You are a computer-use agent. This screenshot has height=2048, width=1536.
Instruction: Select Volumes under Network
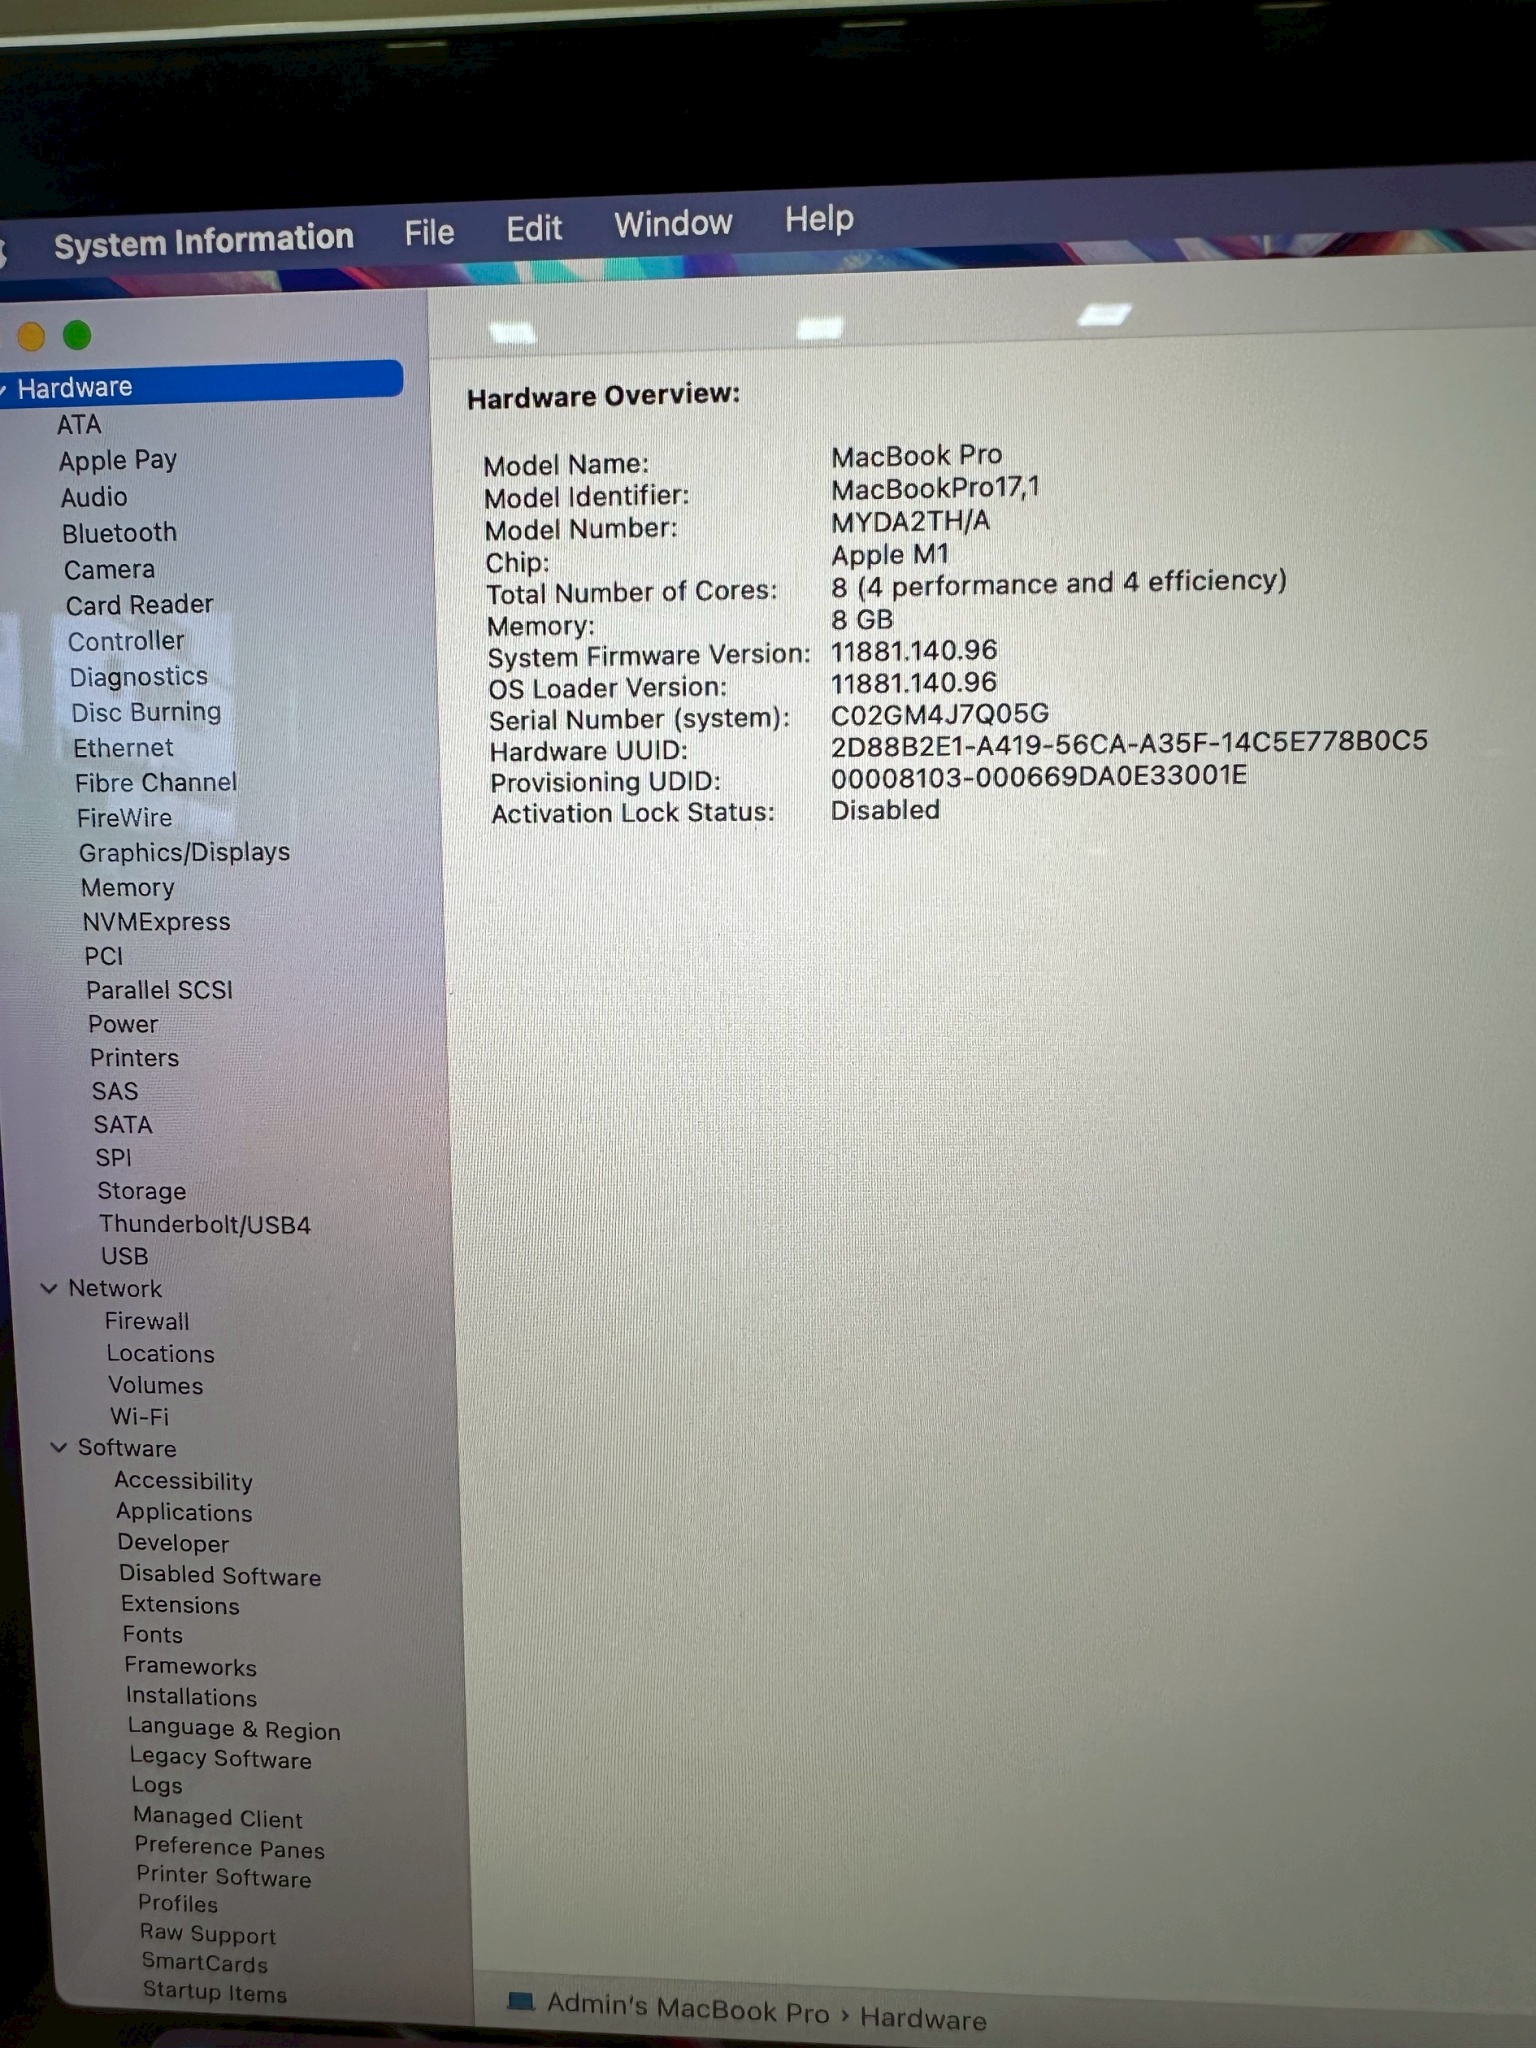pyautogui.click(x=155, y=1386)
